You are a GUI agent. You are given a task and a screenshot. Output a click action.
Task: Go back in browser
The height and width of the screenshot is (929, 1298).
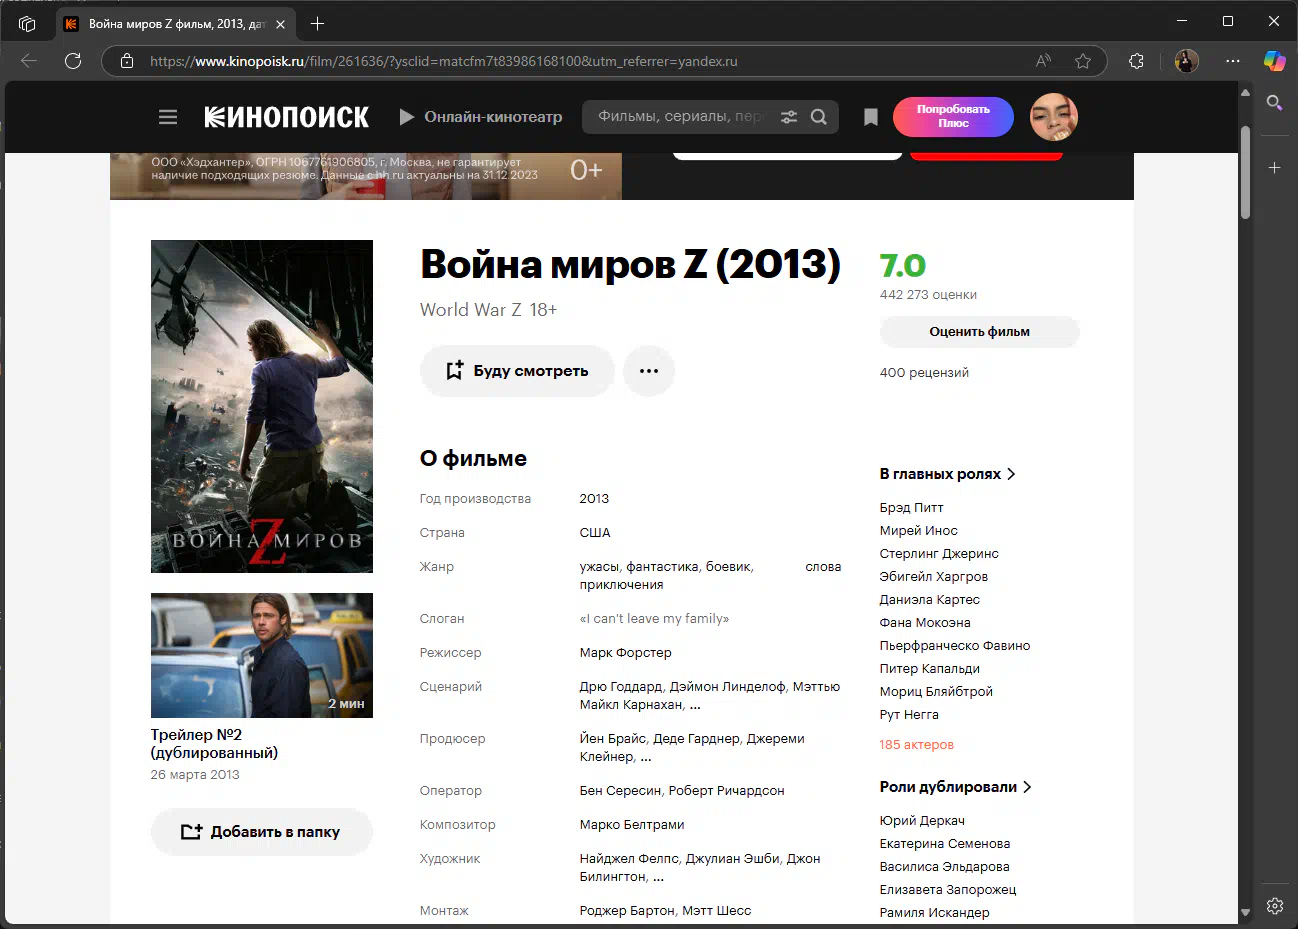pos(29,61)
